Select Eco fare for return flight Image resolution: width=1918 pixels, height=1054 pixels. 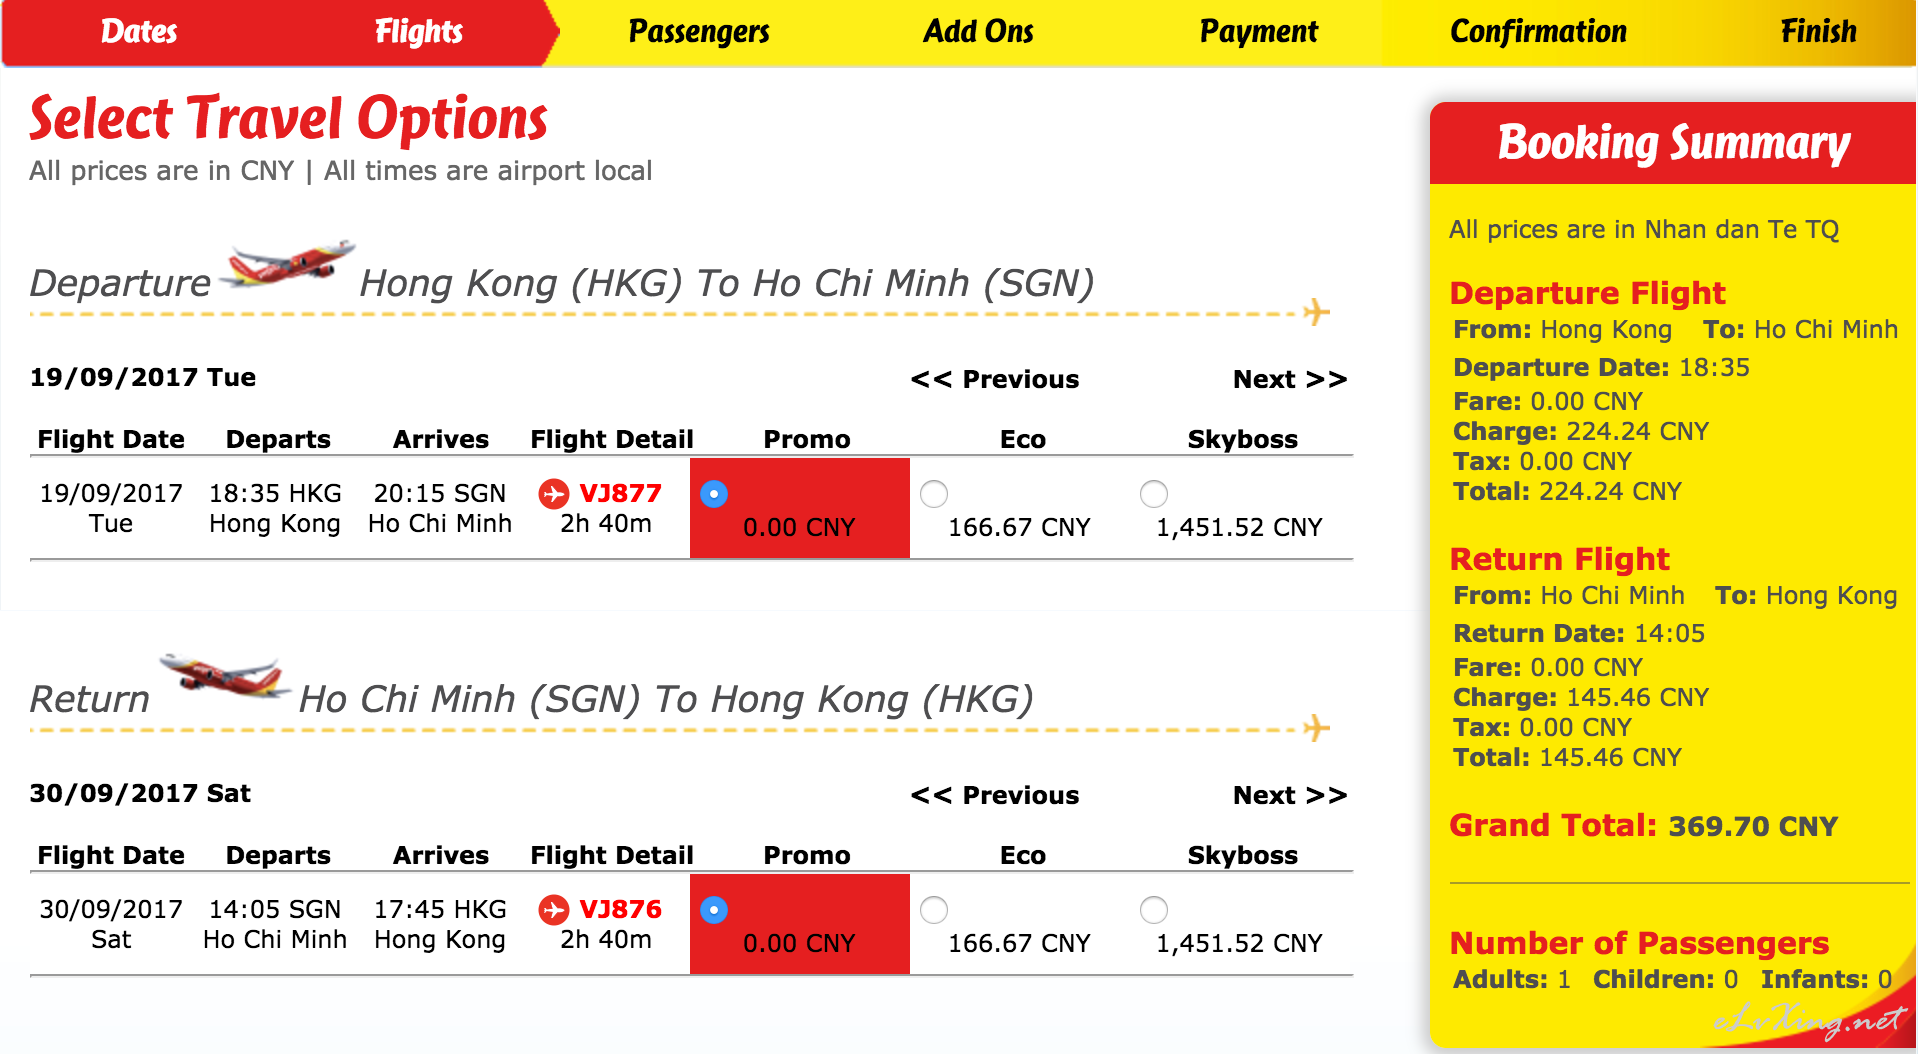(934, 909)
